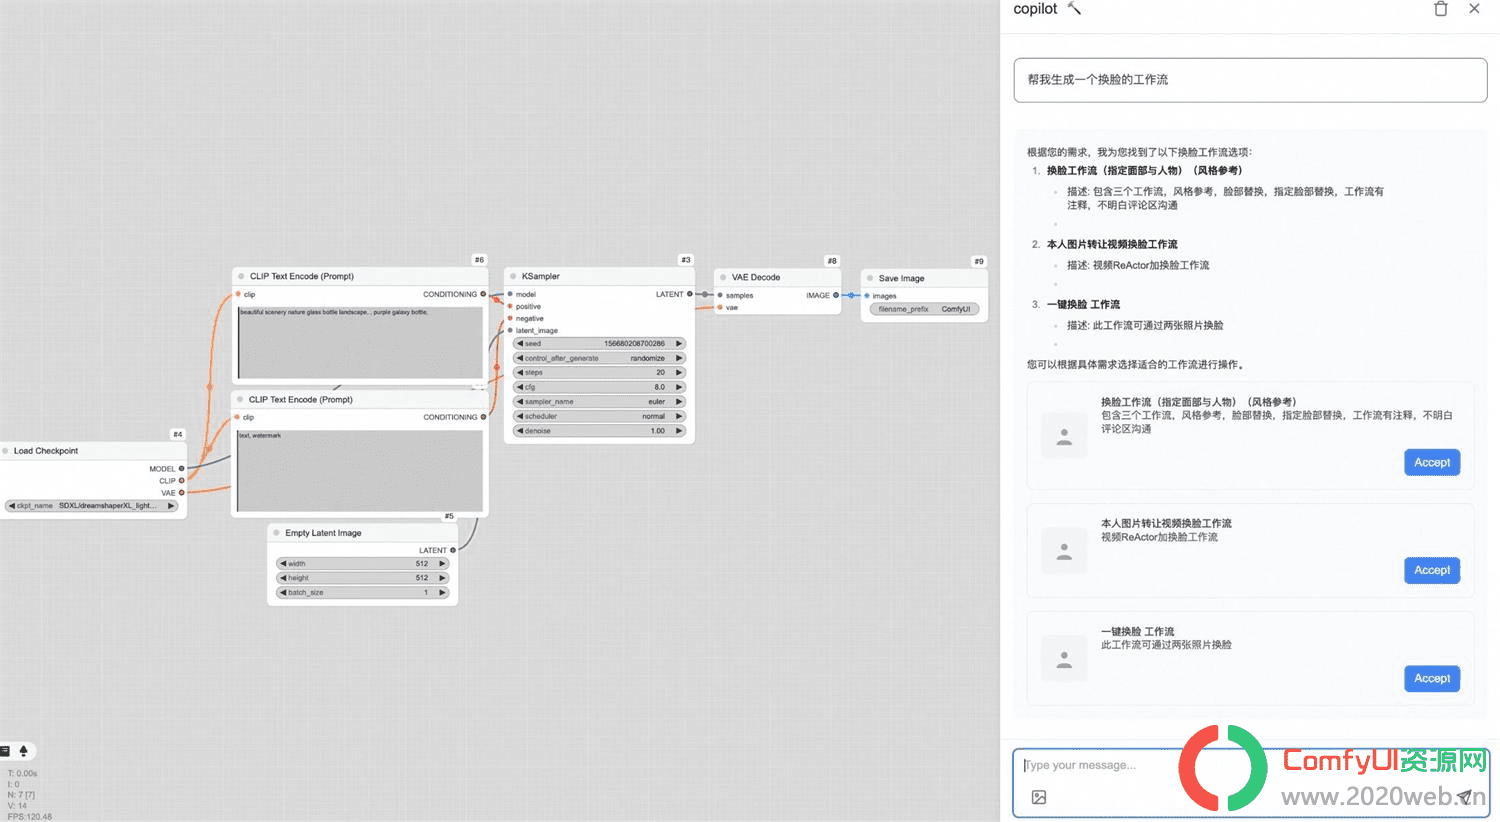The height and width of the screenshot is (822, 1500).
Task: Click the Load Checkpoint MODEL output port
Action: click(181, 468)
